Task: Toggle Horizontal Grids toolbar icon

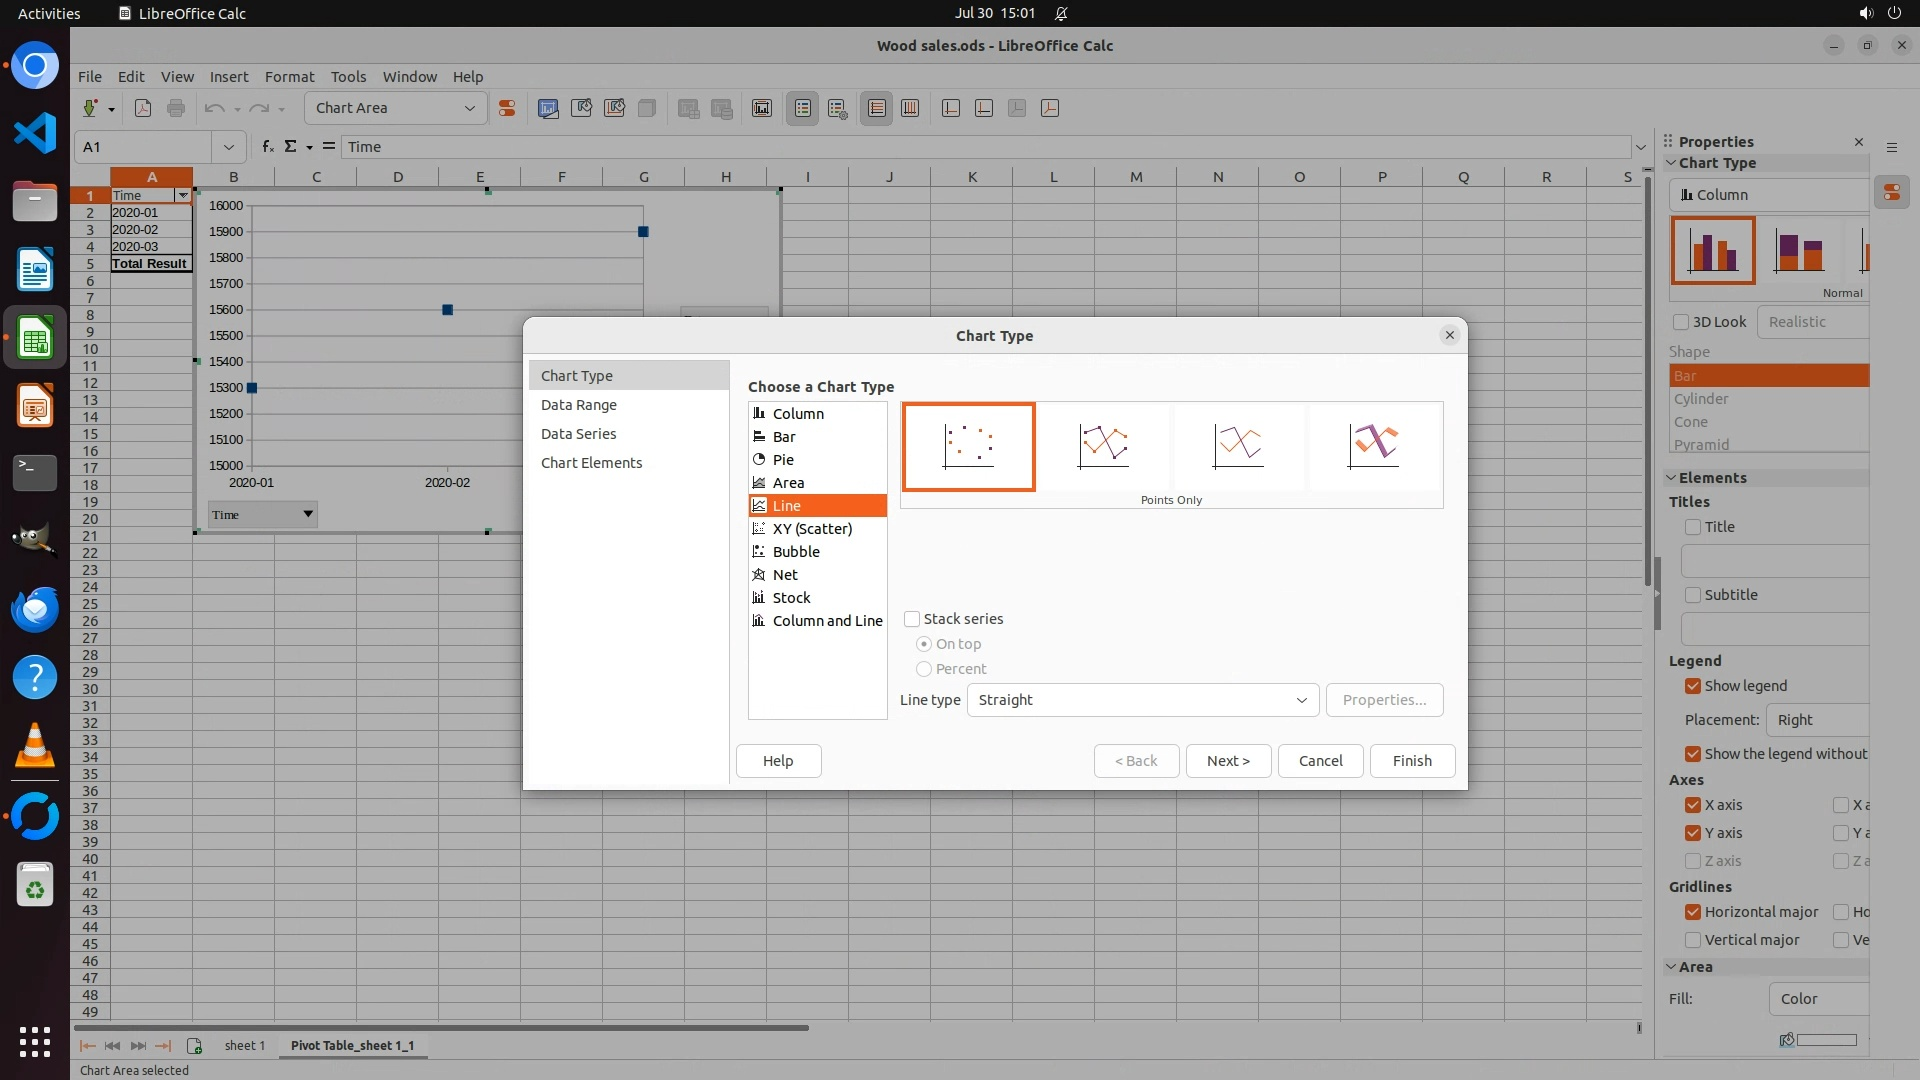Action: (877, 108)
